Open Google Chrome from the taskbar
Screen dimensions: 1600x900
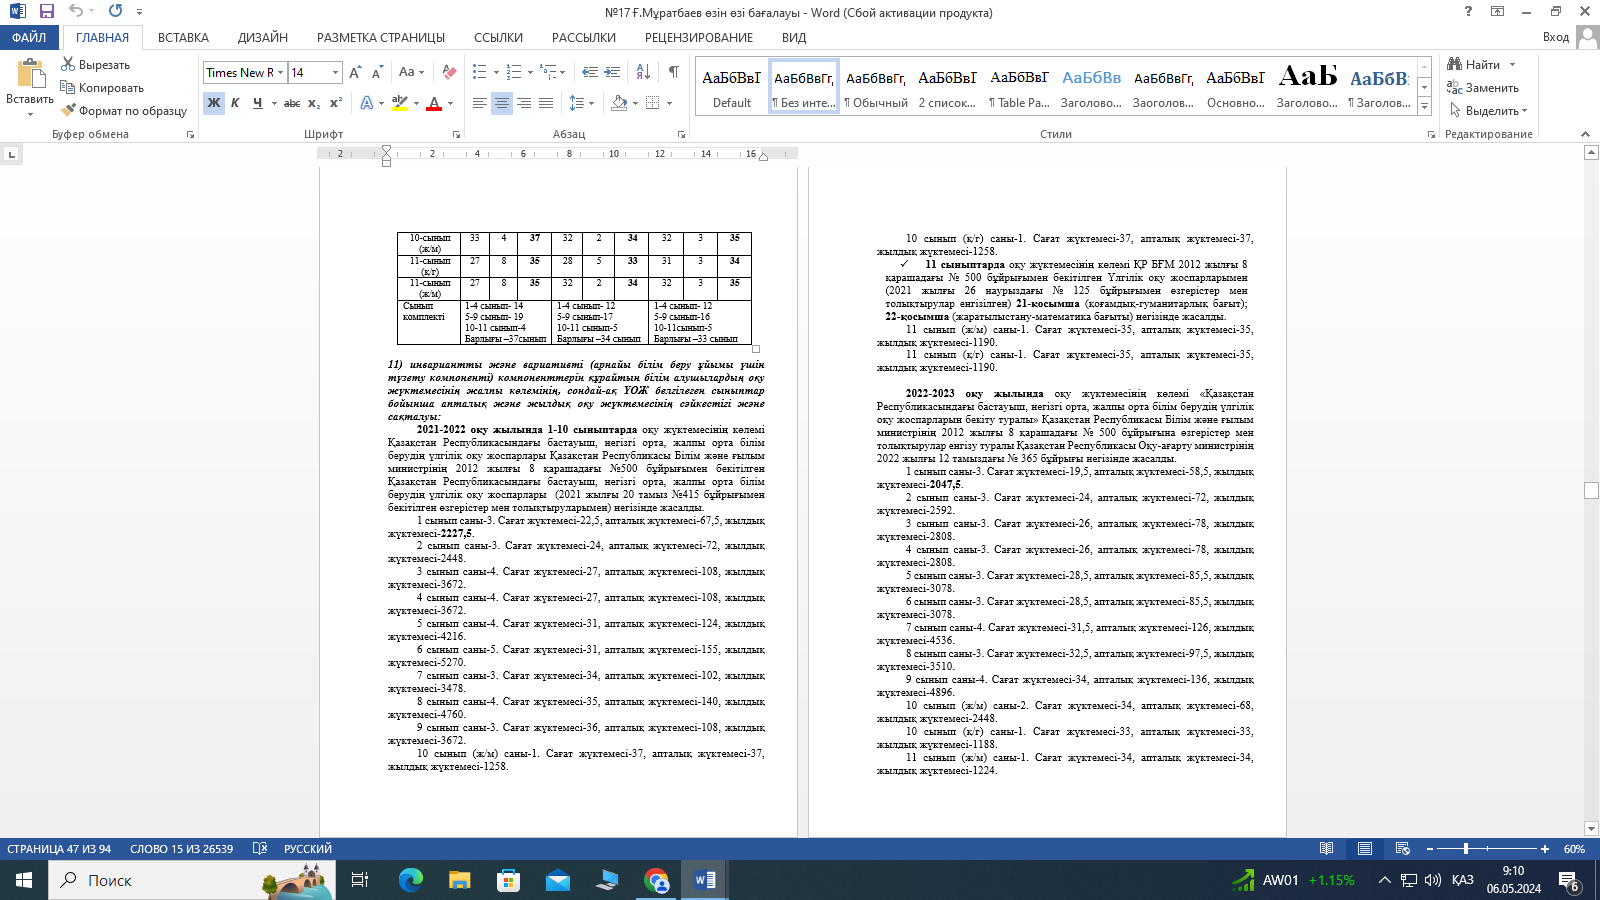point(657,880)
